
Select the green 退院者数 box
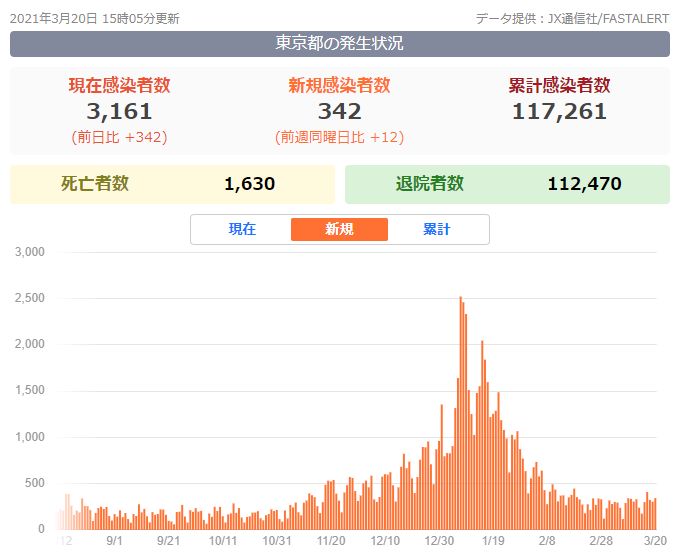pos(507,184)
